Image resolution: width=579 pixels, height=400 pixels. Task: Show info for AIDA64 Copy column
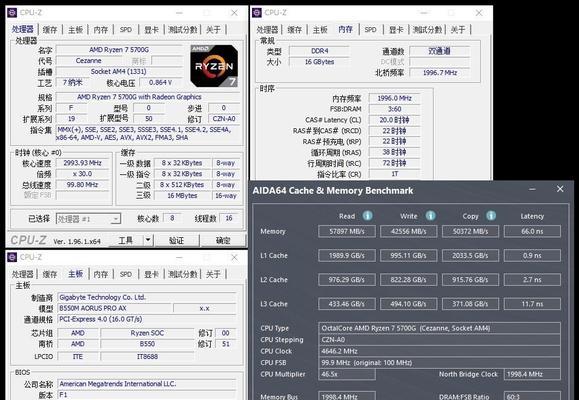[491, 216]
